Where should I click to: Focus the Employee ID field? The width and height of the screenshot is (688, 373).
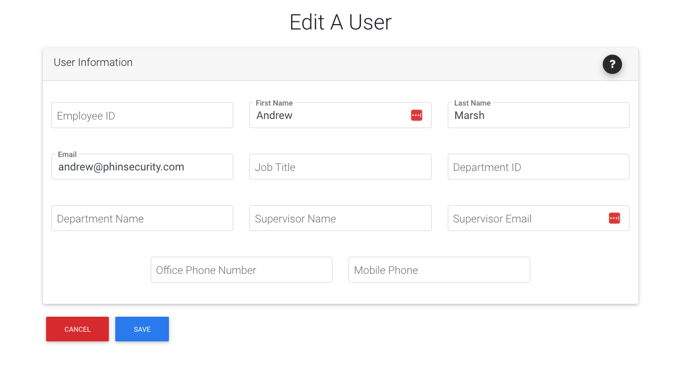pos(142,115)
